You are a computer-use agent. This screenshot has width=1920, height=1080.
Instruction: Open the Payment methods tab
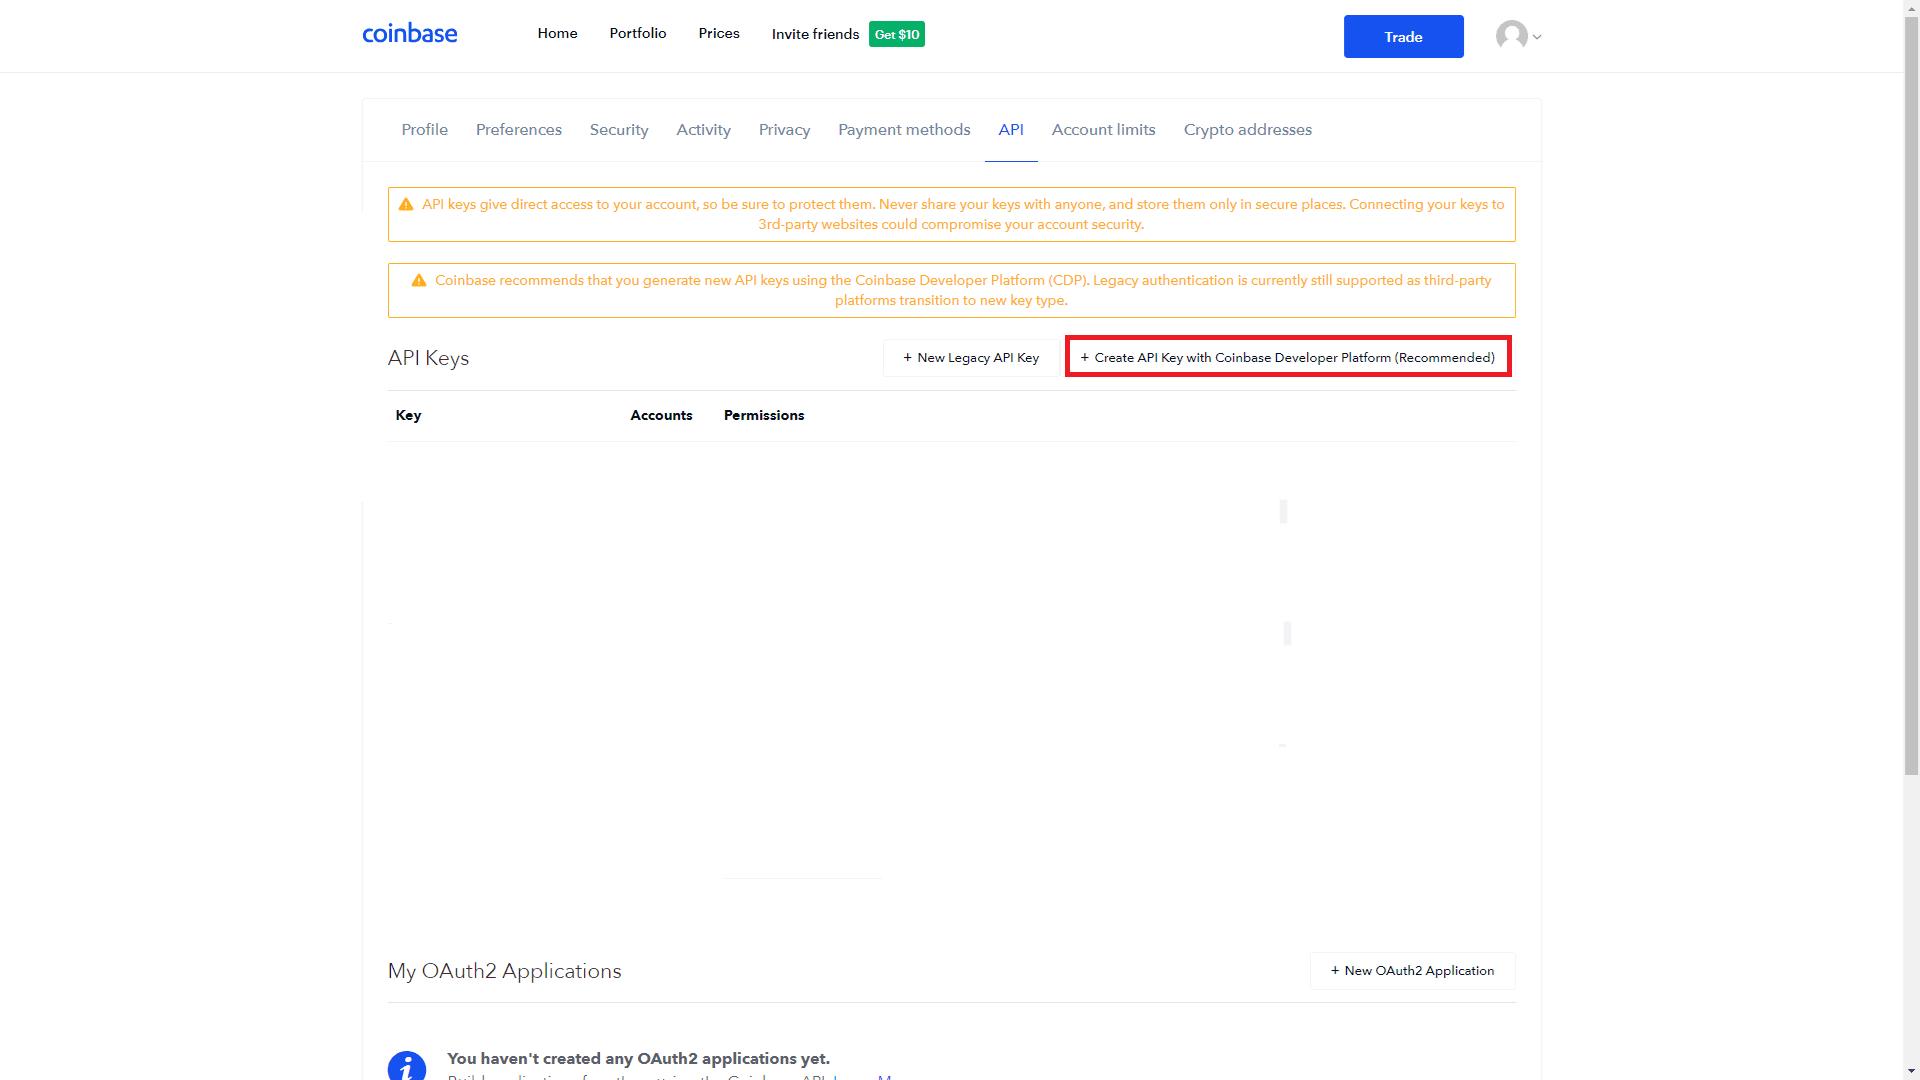904,130
